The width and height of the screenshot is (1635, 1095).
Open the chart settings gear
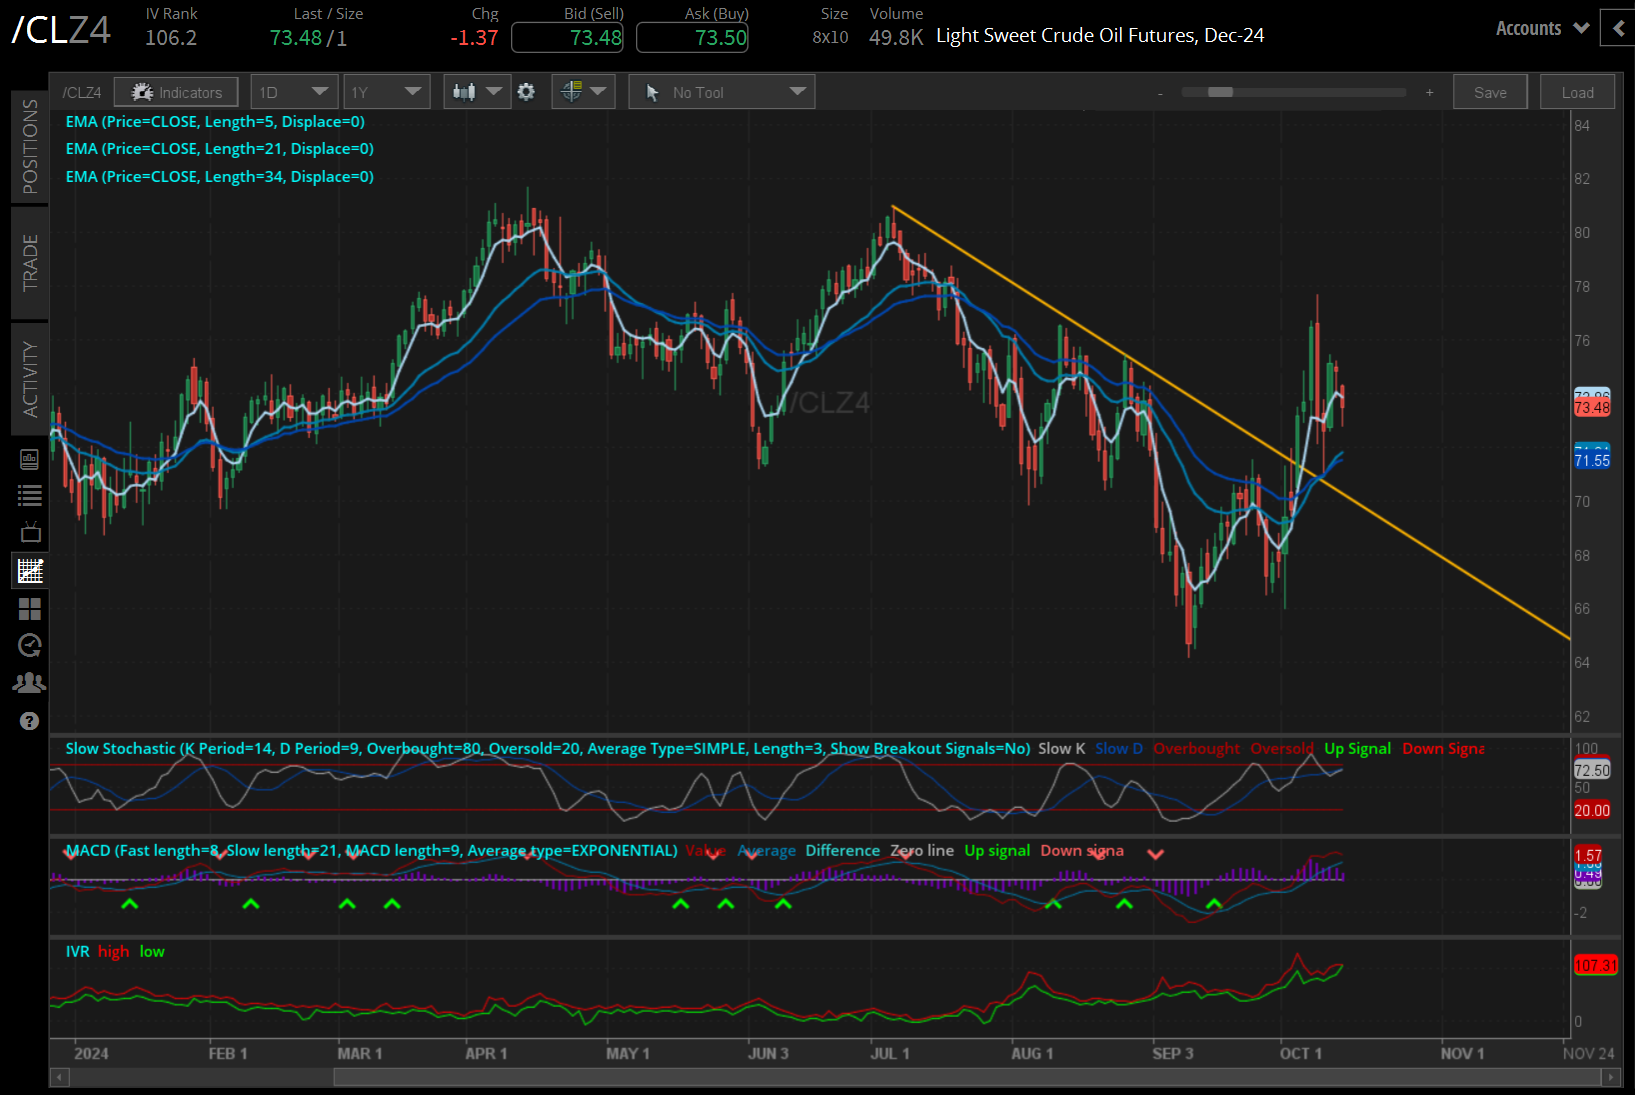tap(527, 91)
